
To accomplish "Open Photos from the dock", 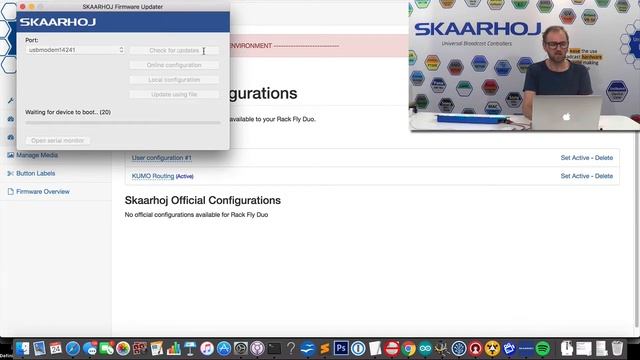I will [123, 349].
